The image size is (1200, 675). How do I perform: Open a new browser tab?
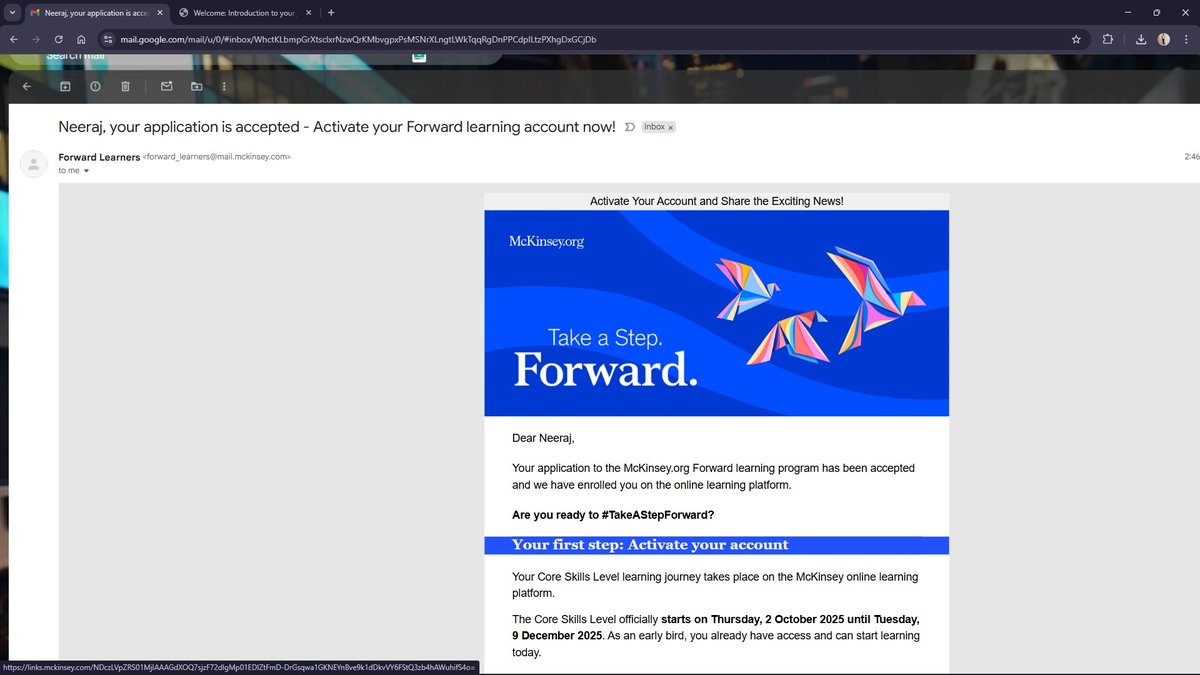331,12
